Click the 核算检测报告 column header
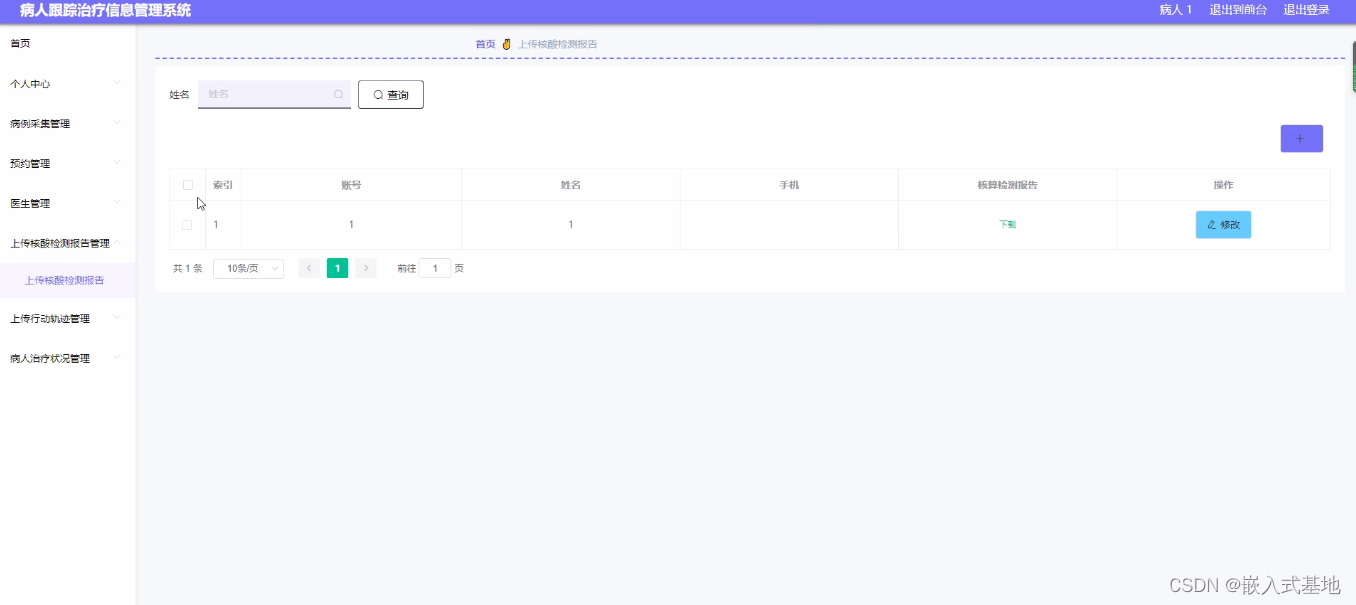The height and width of the screenshot is (605, 1356). pos(1007,185)
